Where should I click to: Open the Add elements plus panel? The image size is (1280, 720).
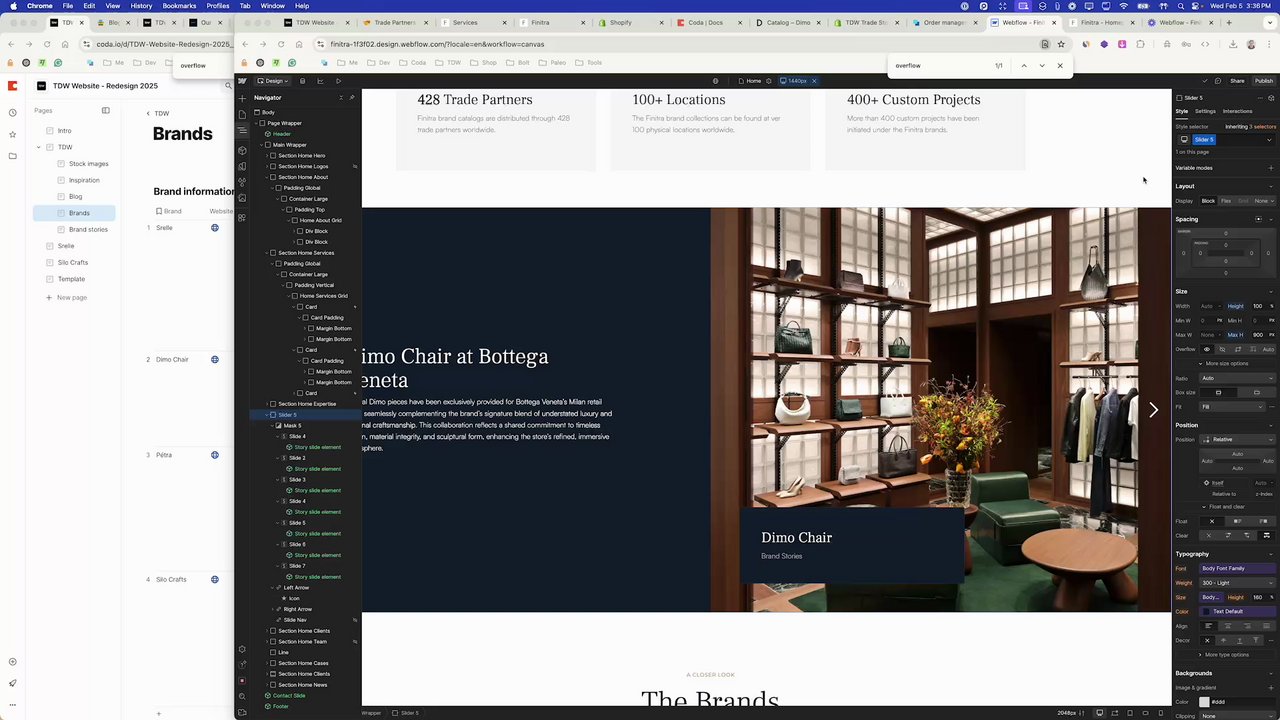point(242,98)
